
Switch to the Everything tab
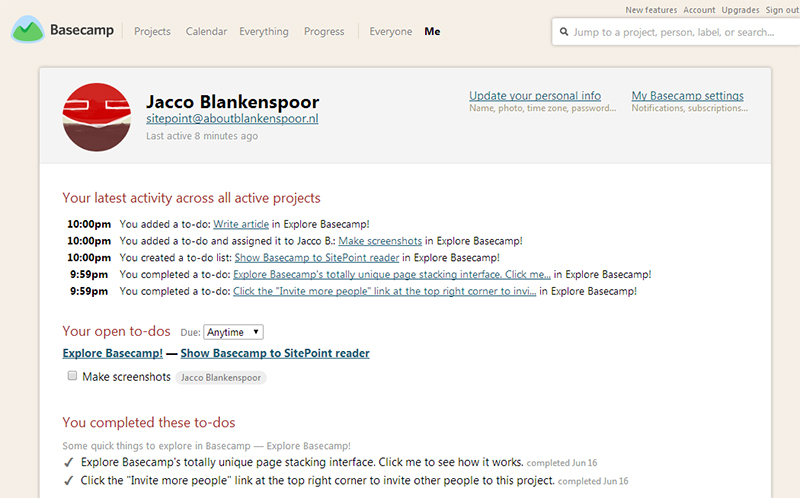[x=263, y=32]
